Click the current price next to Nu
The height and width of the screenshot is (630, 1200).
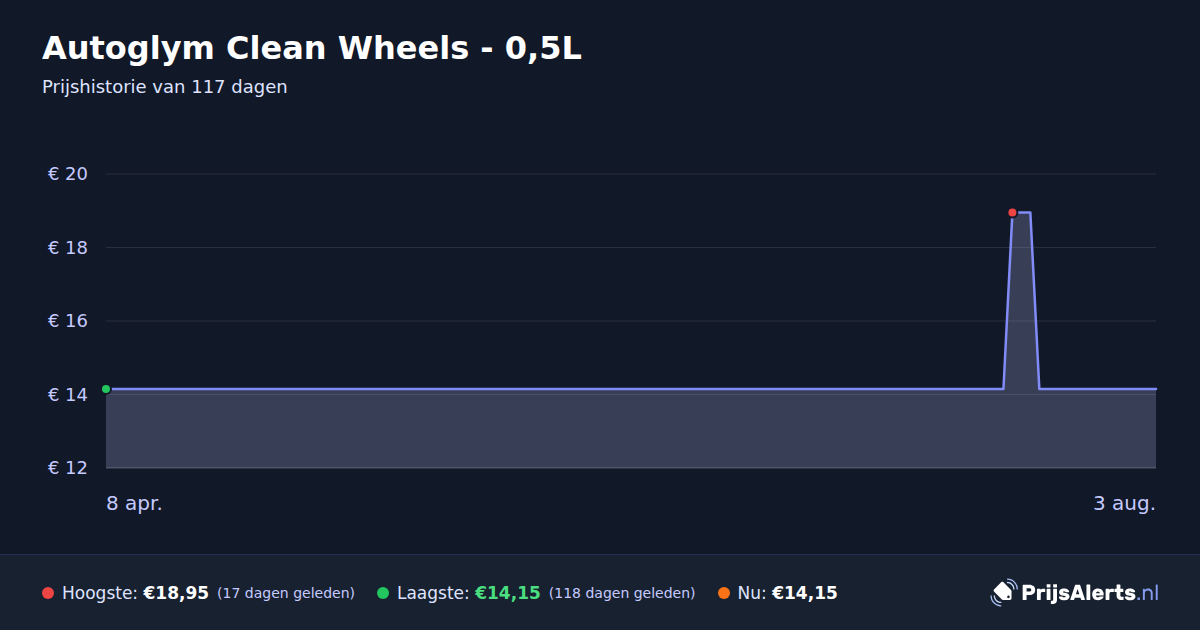[804, 593]
